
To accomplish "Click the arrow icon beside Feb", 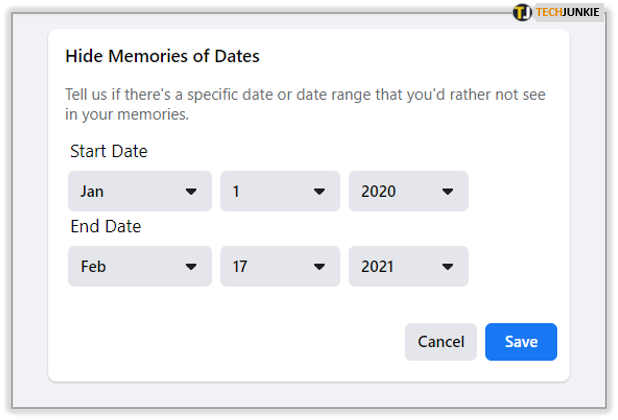I will point(191,267).
